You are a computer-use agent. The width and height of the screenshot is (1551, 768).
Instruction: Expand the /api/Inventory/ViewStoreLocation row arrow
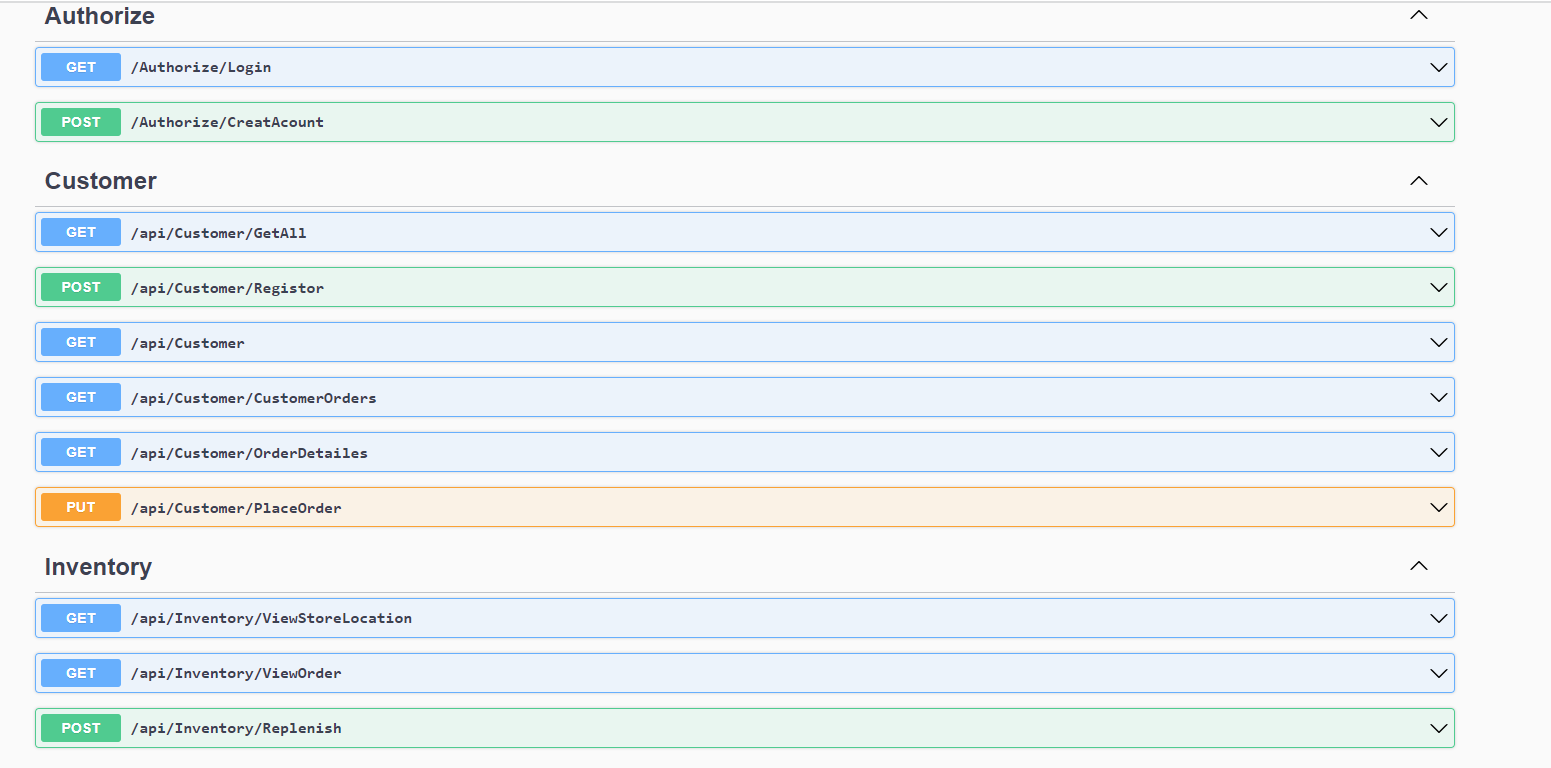[1439, 619]
